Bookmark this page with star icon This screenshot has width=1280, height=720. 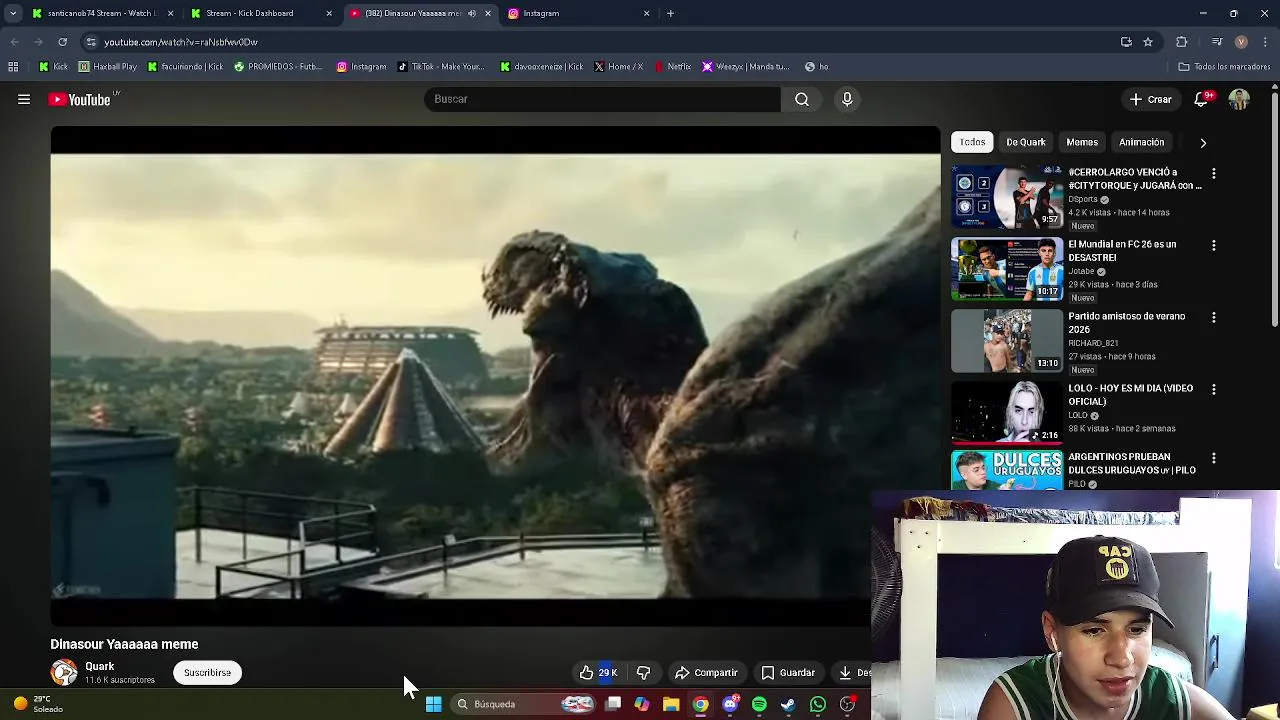coord(1148,42)
